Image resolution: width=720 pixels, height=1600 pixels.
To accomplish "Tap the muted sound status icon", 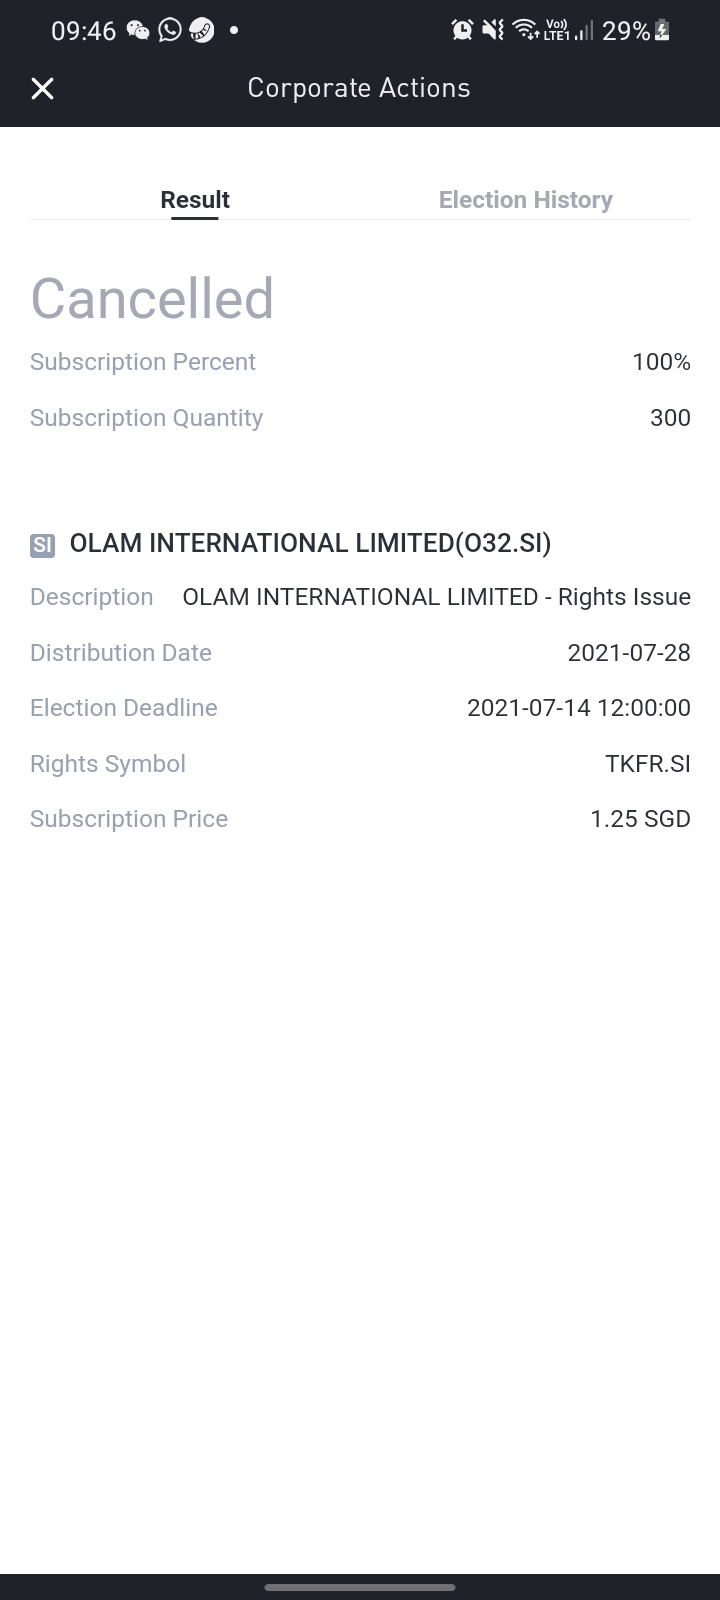I will tap(493, 31).
